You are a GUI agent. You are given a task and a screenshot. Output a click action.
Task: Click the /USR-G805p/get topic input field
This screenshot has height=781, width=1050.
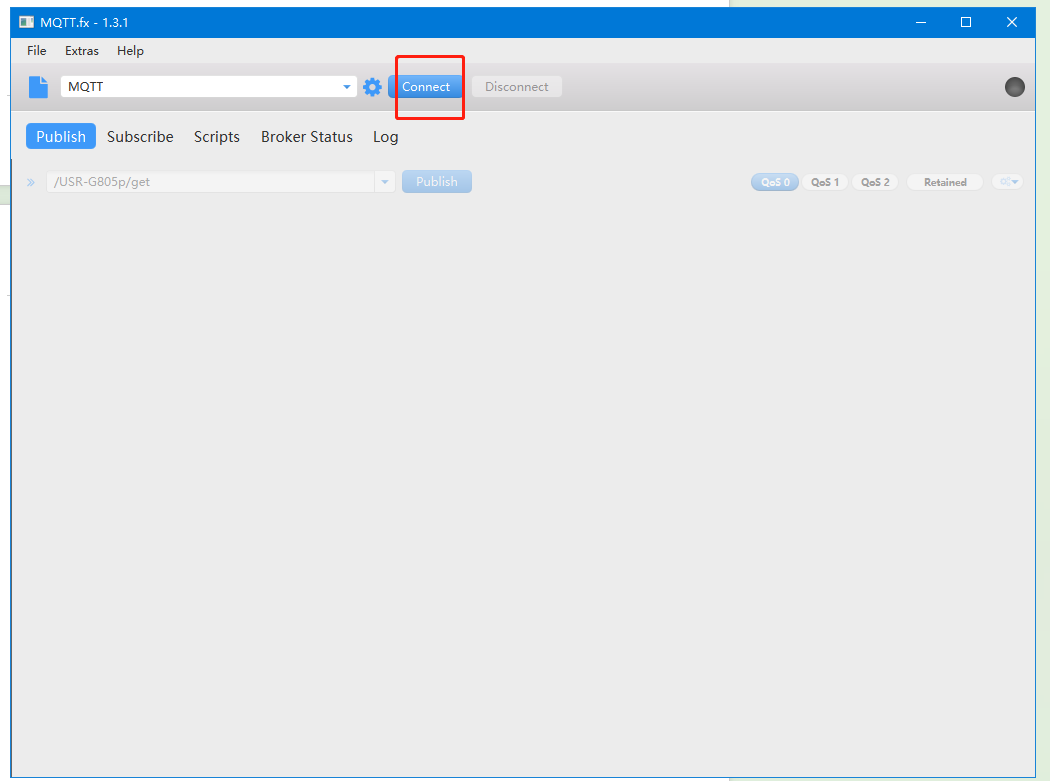(x=210, y=182)
